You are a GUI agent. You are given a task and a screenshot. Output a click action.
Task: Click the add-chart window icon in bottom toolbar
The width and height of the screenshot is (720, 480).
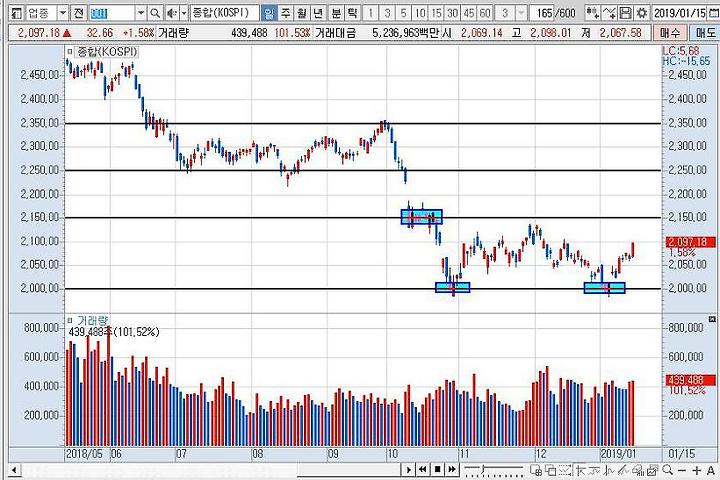coord(536,470)
